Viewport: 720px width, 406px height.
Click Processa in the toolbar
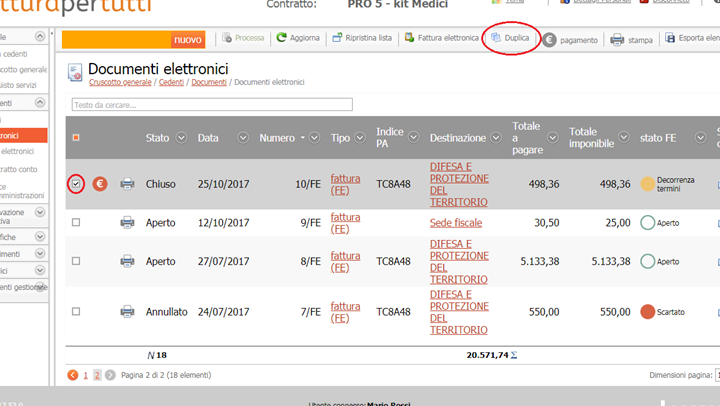point(243,38)
